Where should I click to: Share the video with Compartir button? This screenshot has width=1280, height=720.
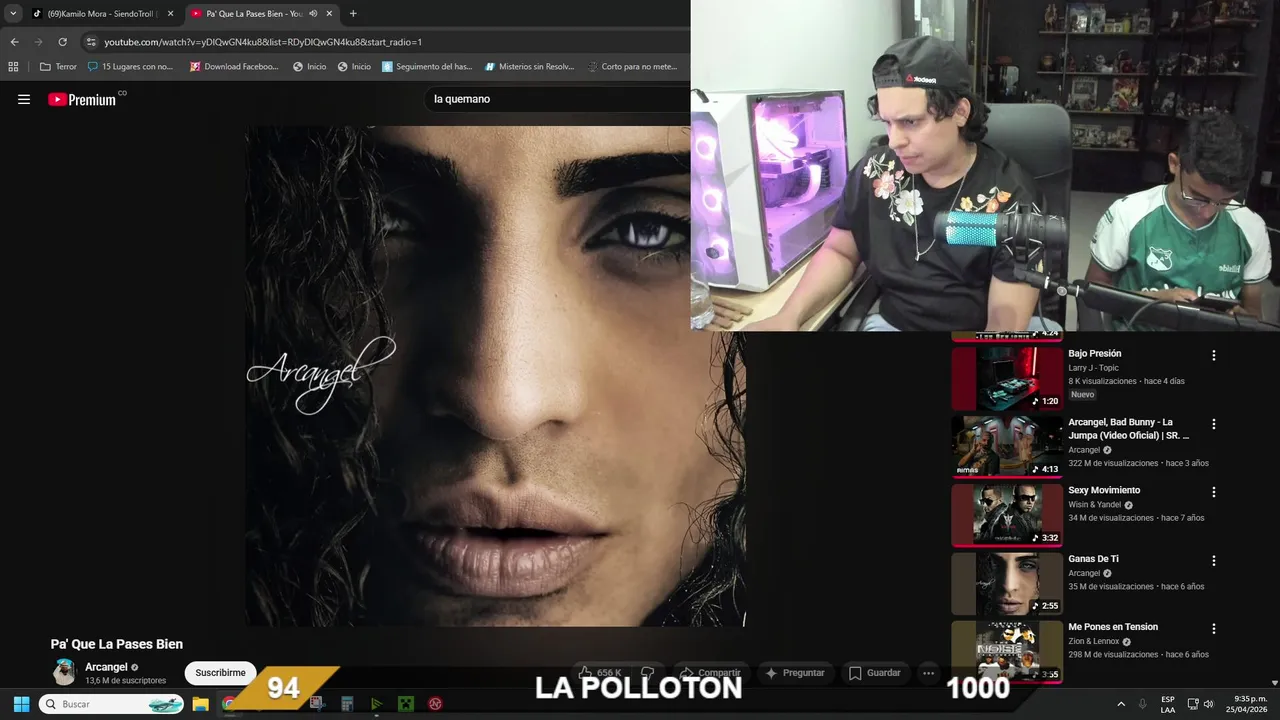[x=710, y=673]
